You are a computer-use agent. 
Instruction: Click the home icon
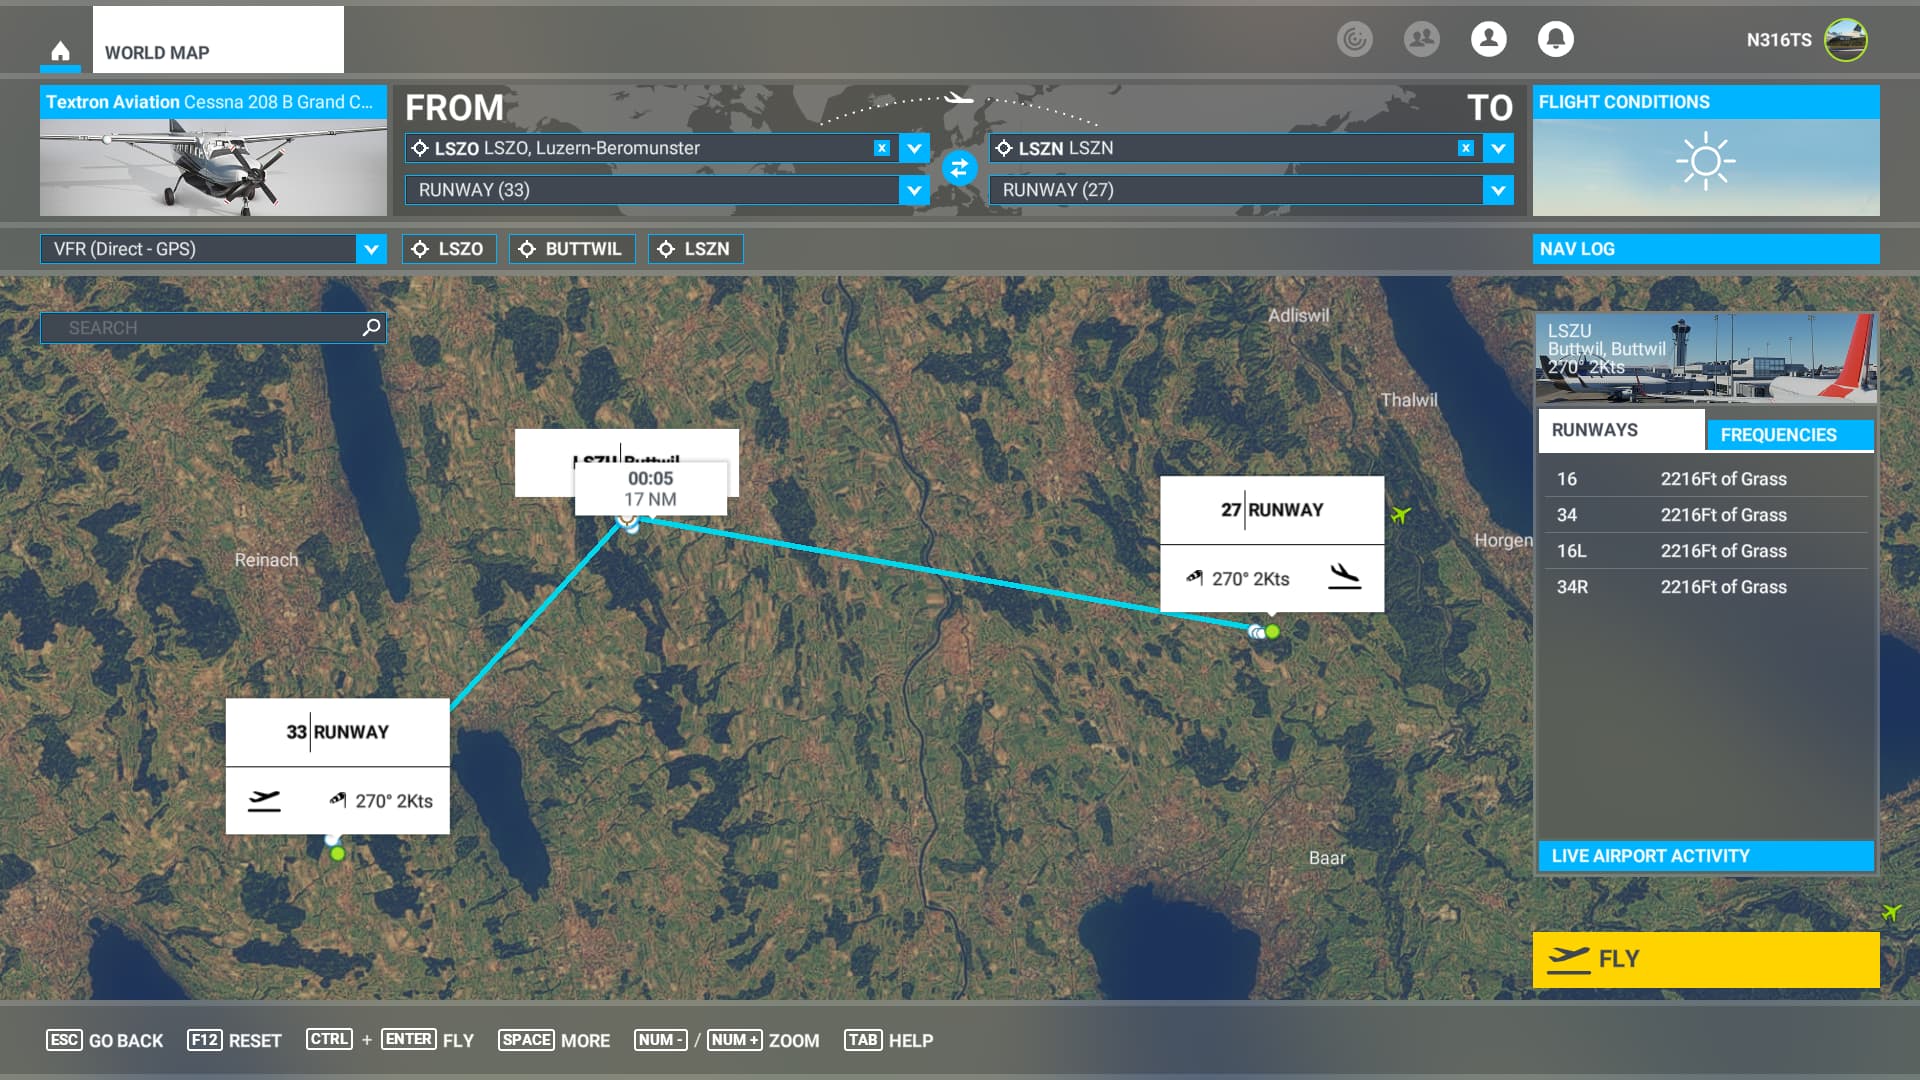(x=60, y=51)
